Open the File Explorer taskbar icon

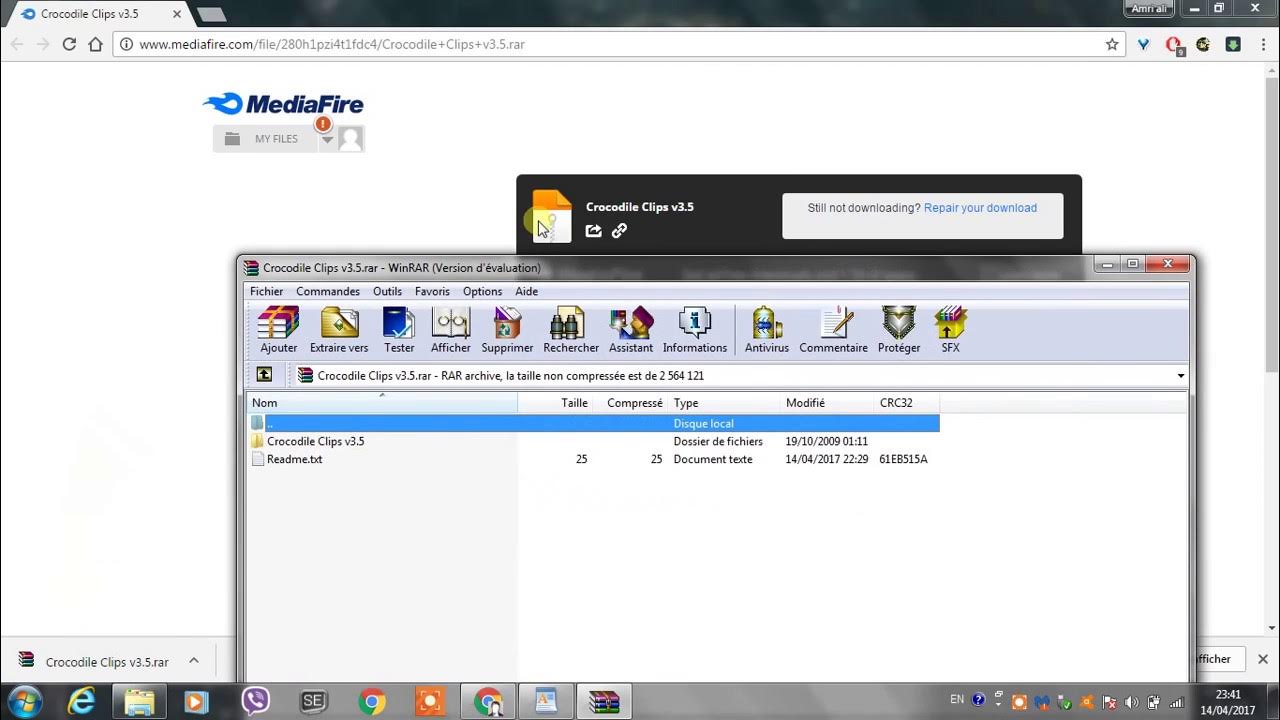coord(139,702)
